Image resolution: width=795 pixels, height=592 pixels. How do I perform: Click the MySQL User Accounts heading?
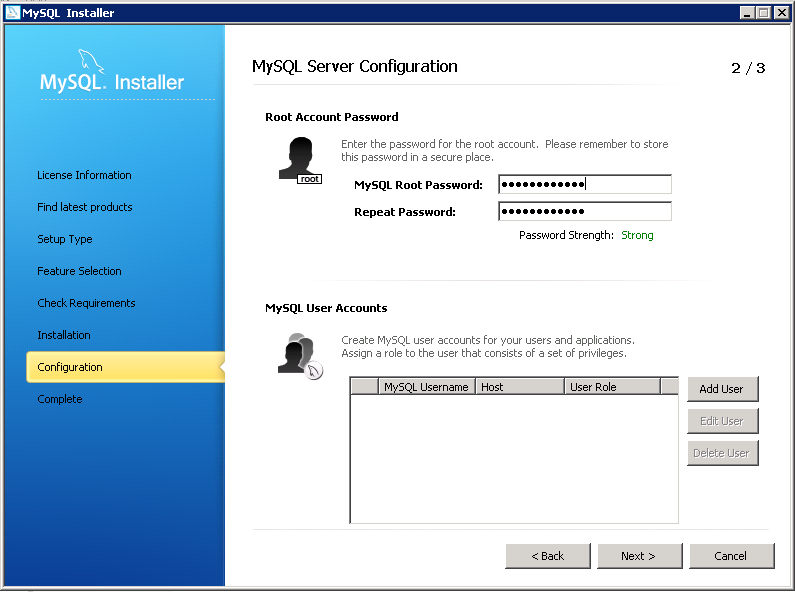(326, 308)
